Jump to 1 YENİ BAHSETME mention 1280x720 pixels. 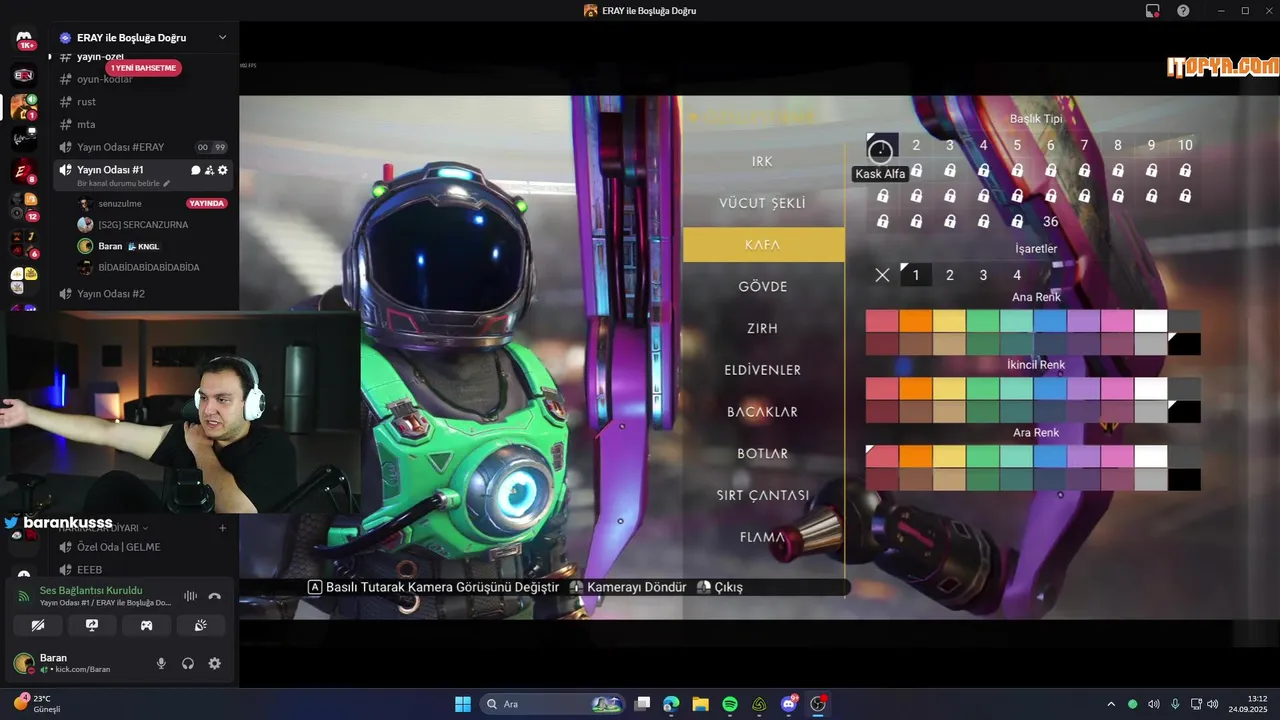pyautogui.click(x=144, y=68)
